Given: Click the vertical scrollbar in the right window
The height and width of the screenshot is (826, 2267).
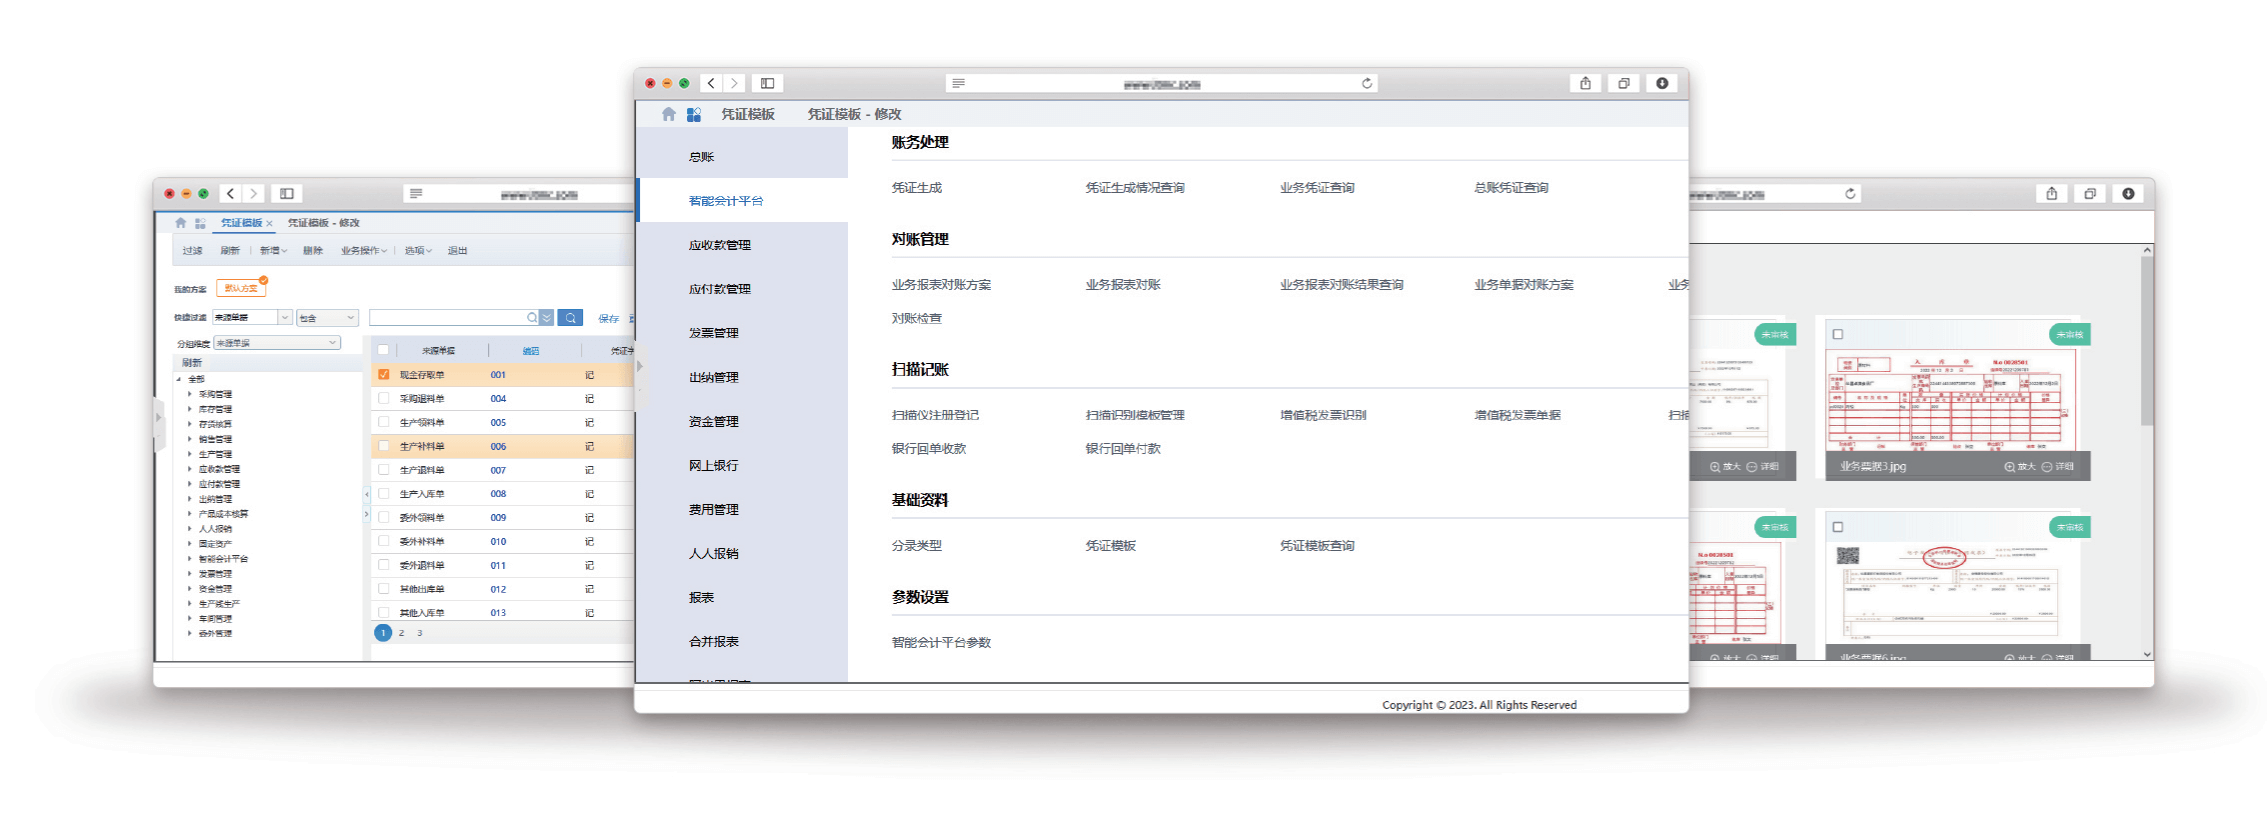Looking at the screenshot, I should click(x=2146, y=340).
